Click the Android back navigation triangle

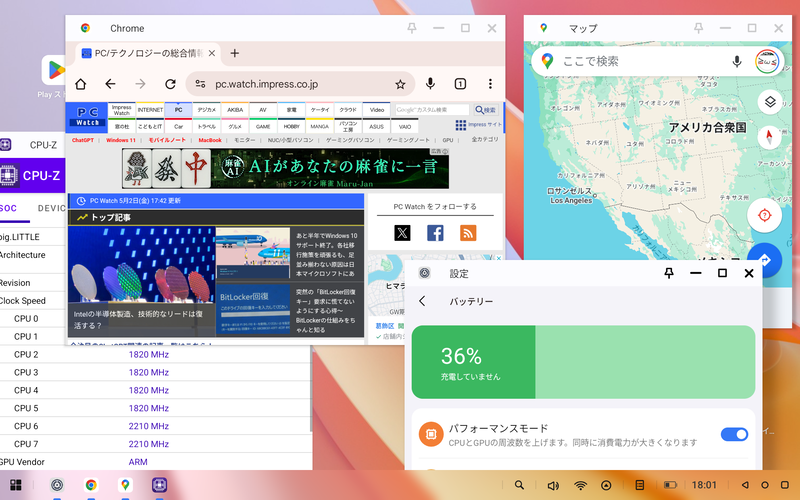tap(745, 485)
